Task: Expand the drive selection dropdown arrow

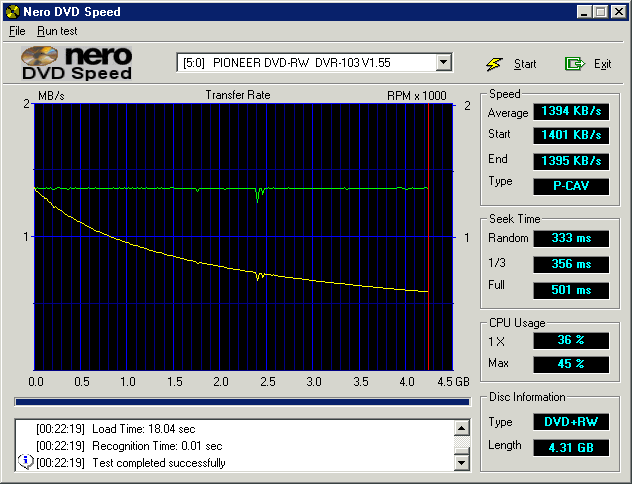Action: 443,62
